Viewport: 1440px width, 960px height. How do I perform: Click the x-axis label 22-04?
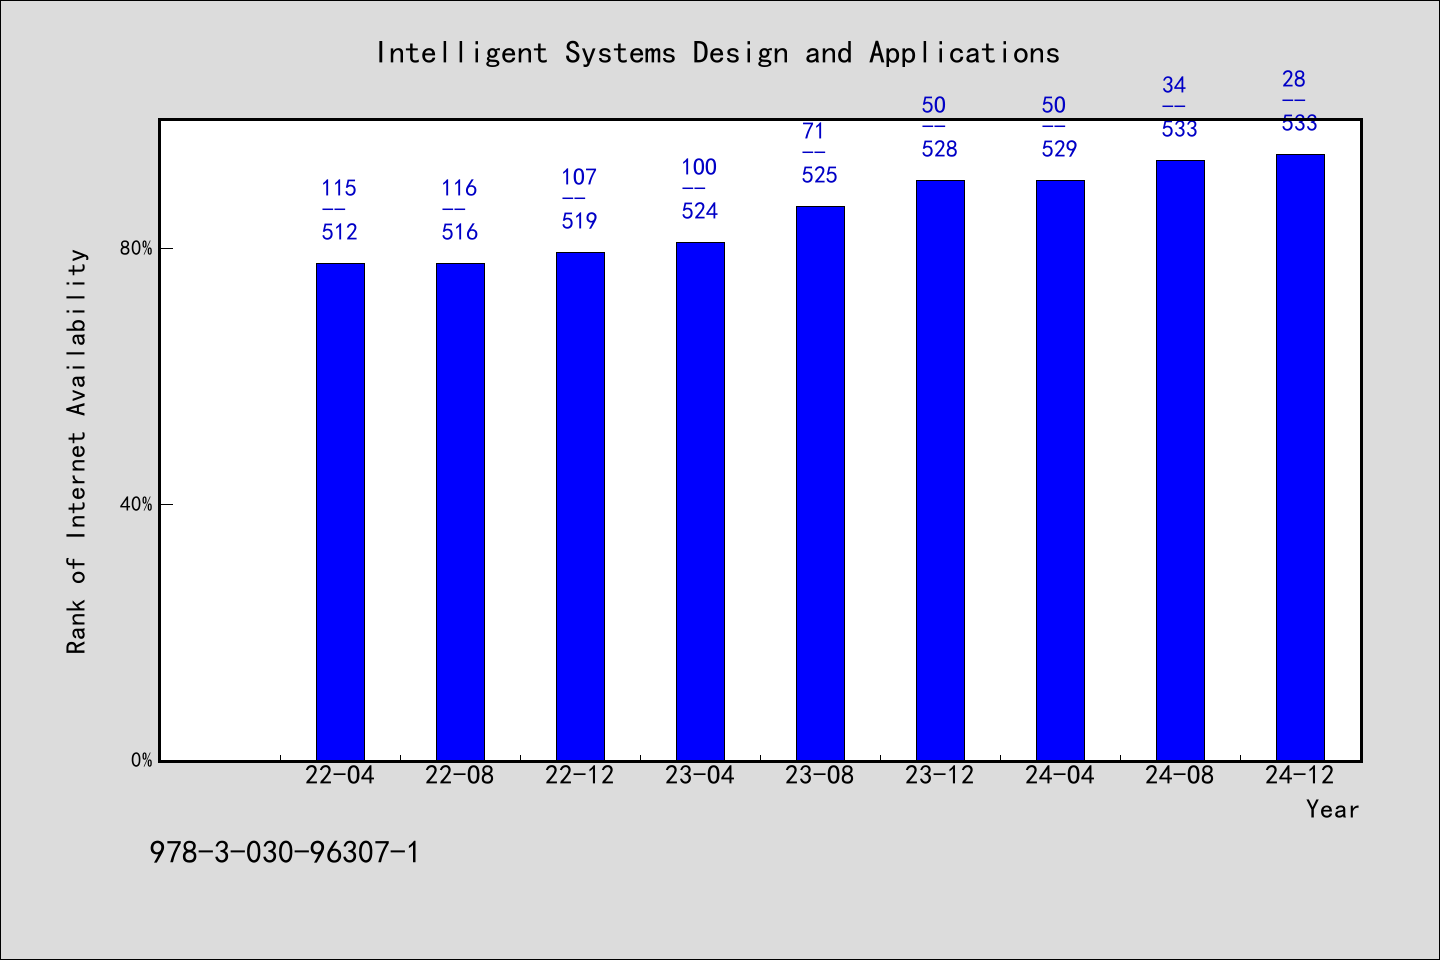coord(340,775)
